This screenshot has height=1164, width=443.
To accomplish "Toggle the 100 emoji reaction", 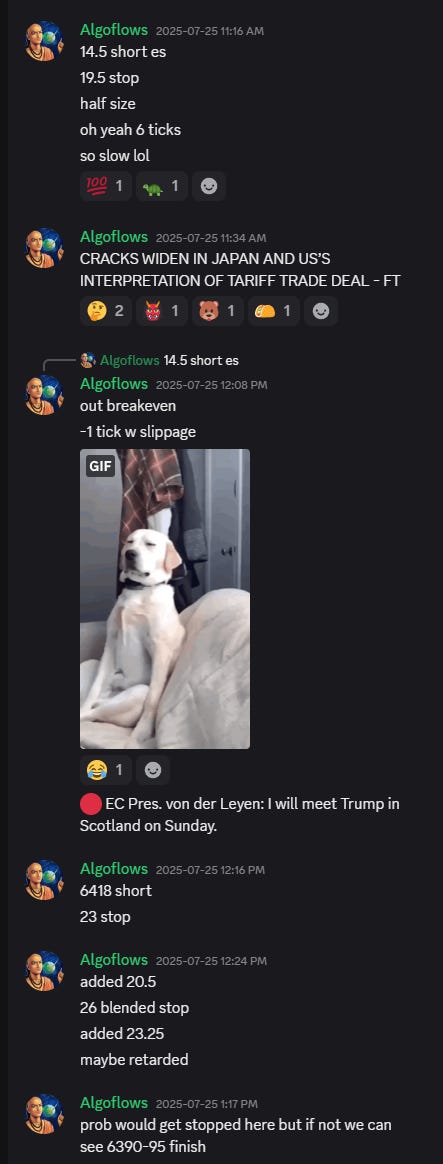I will (105, 186).
